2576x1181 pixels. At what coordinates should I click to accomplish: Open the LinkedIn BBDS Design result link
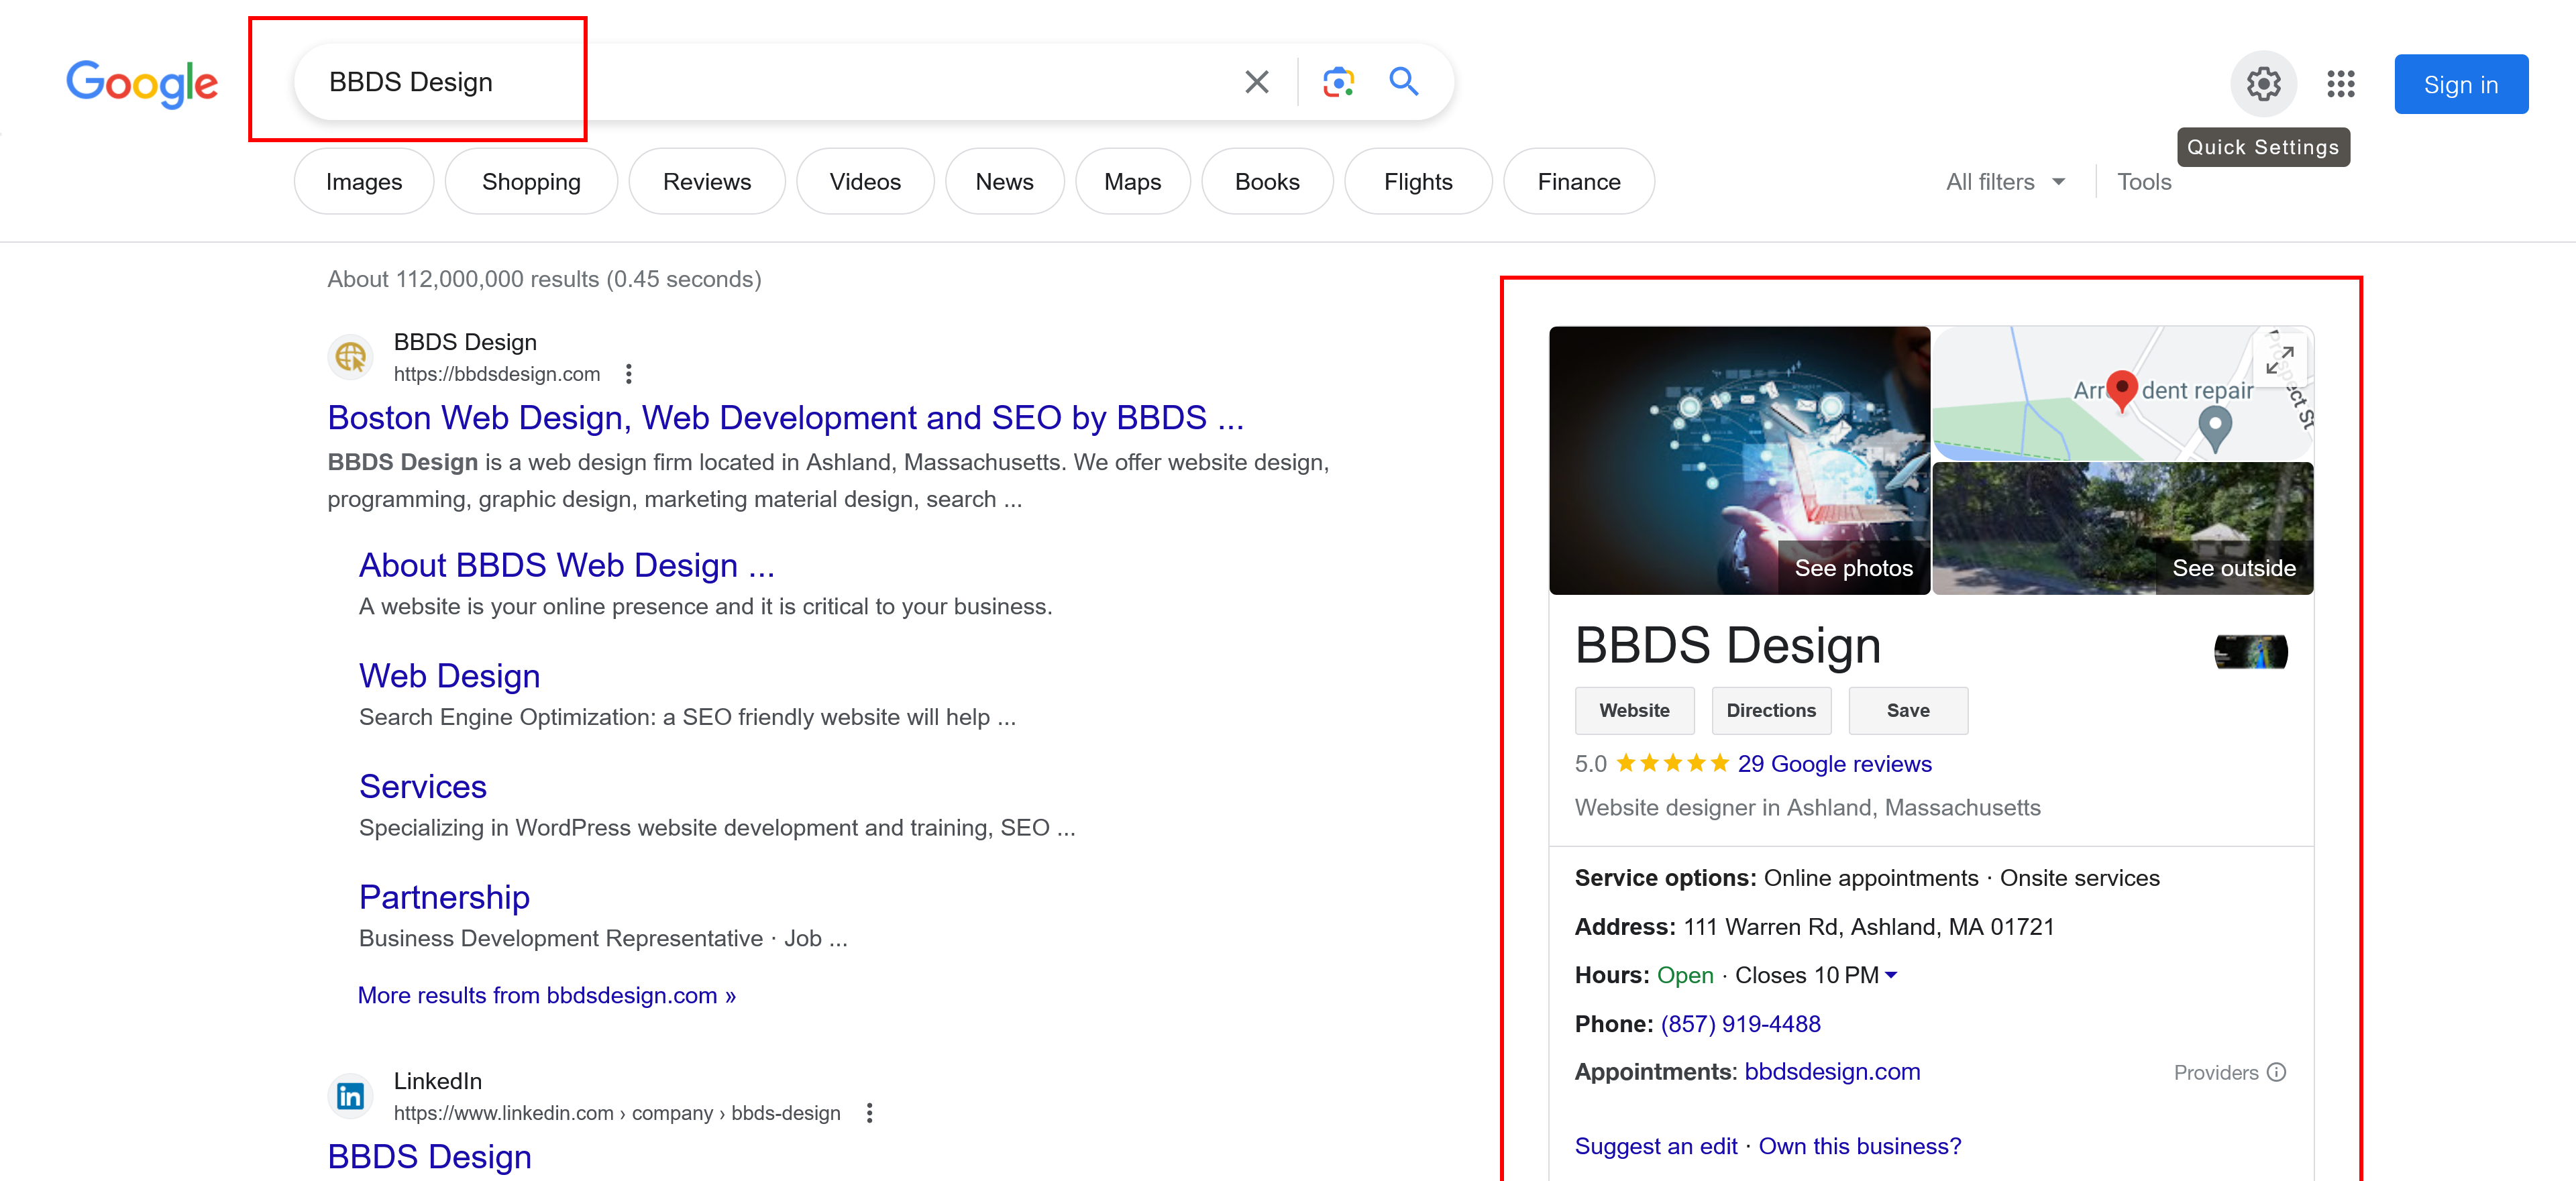pos(429,1157)
